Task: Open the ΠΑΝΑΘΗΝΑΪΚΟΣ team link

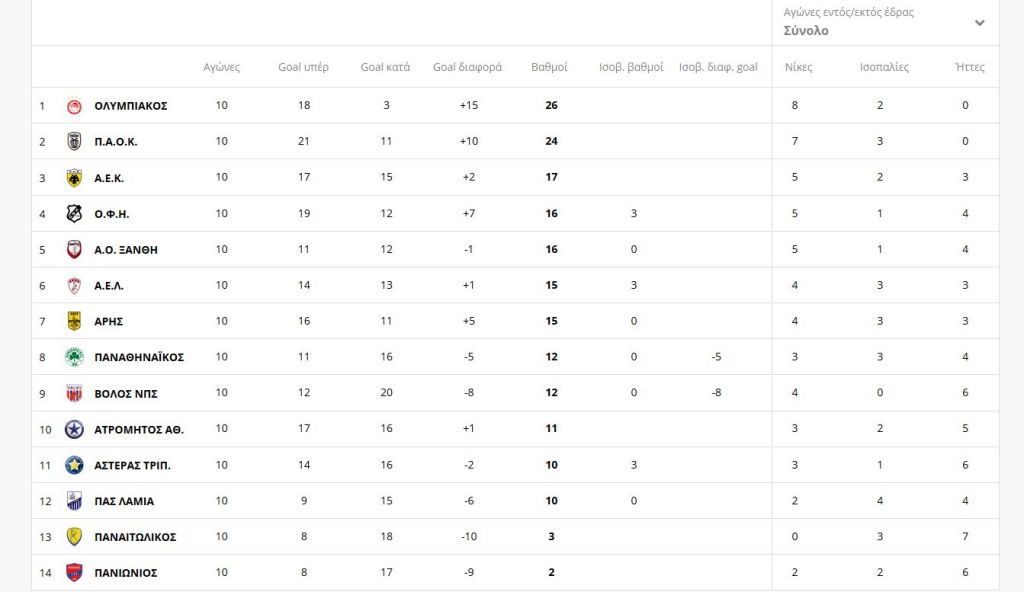Action: point(139,357)
